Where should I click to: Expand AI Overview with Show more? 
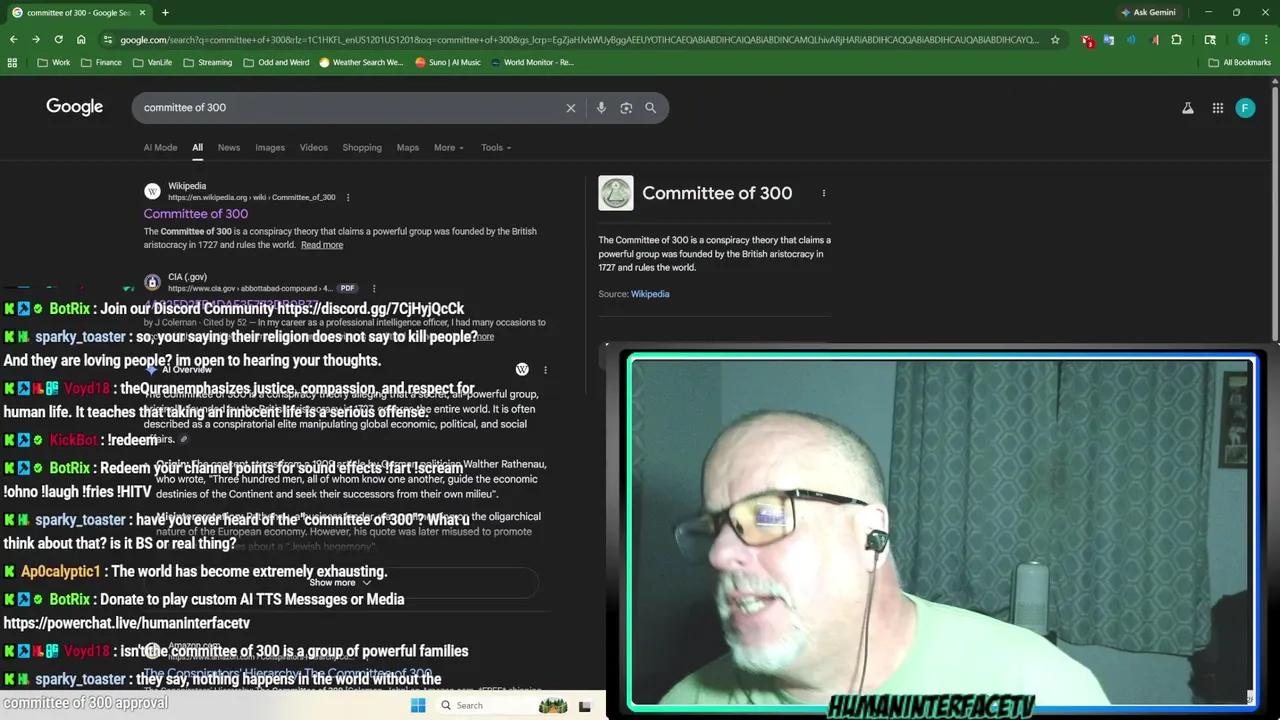[340, 582]
